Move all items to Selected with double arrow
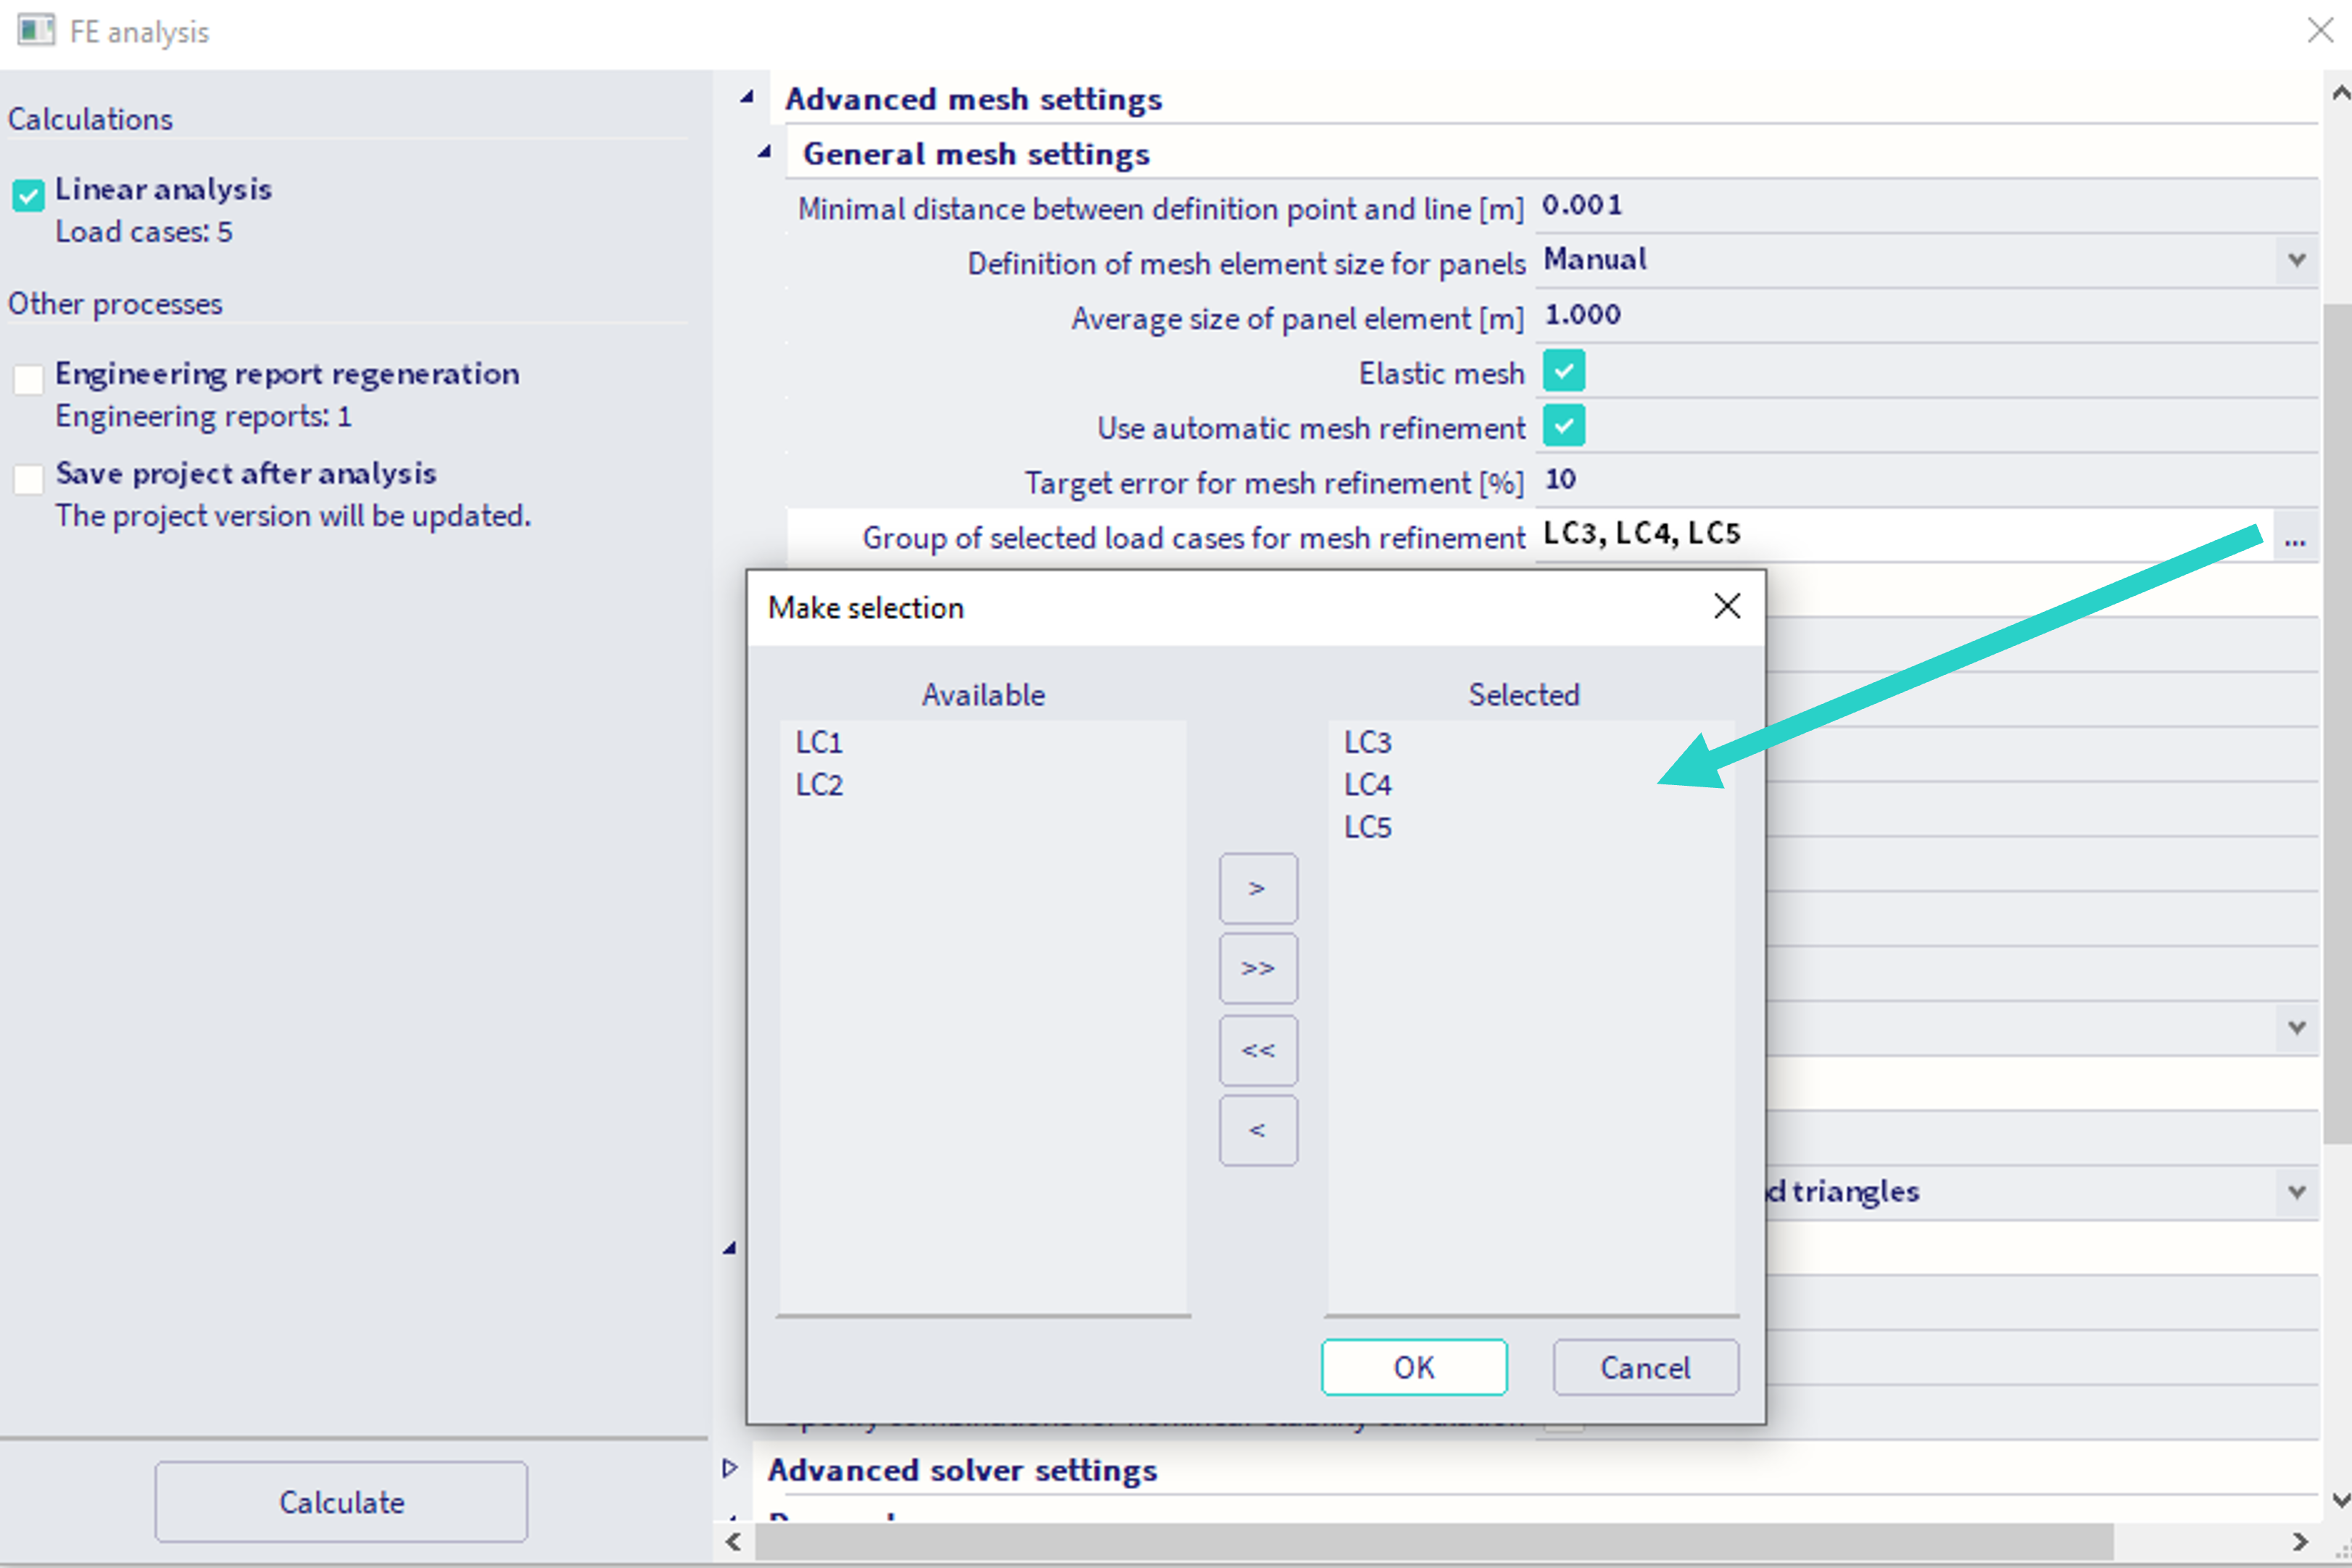This screenshot has width=2352, height=1568. point(1257,968)
